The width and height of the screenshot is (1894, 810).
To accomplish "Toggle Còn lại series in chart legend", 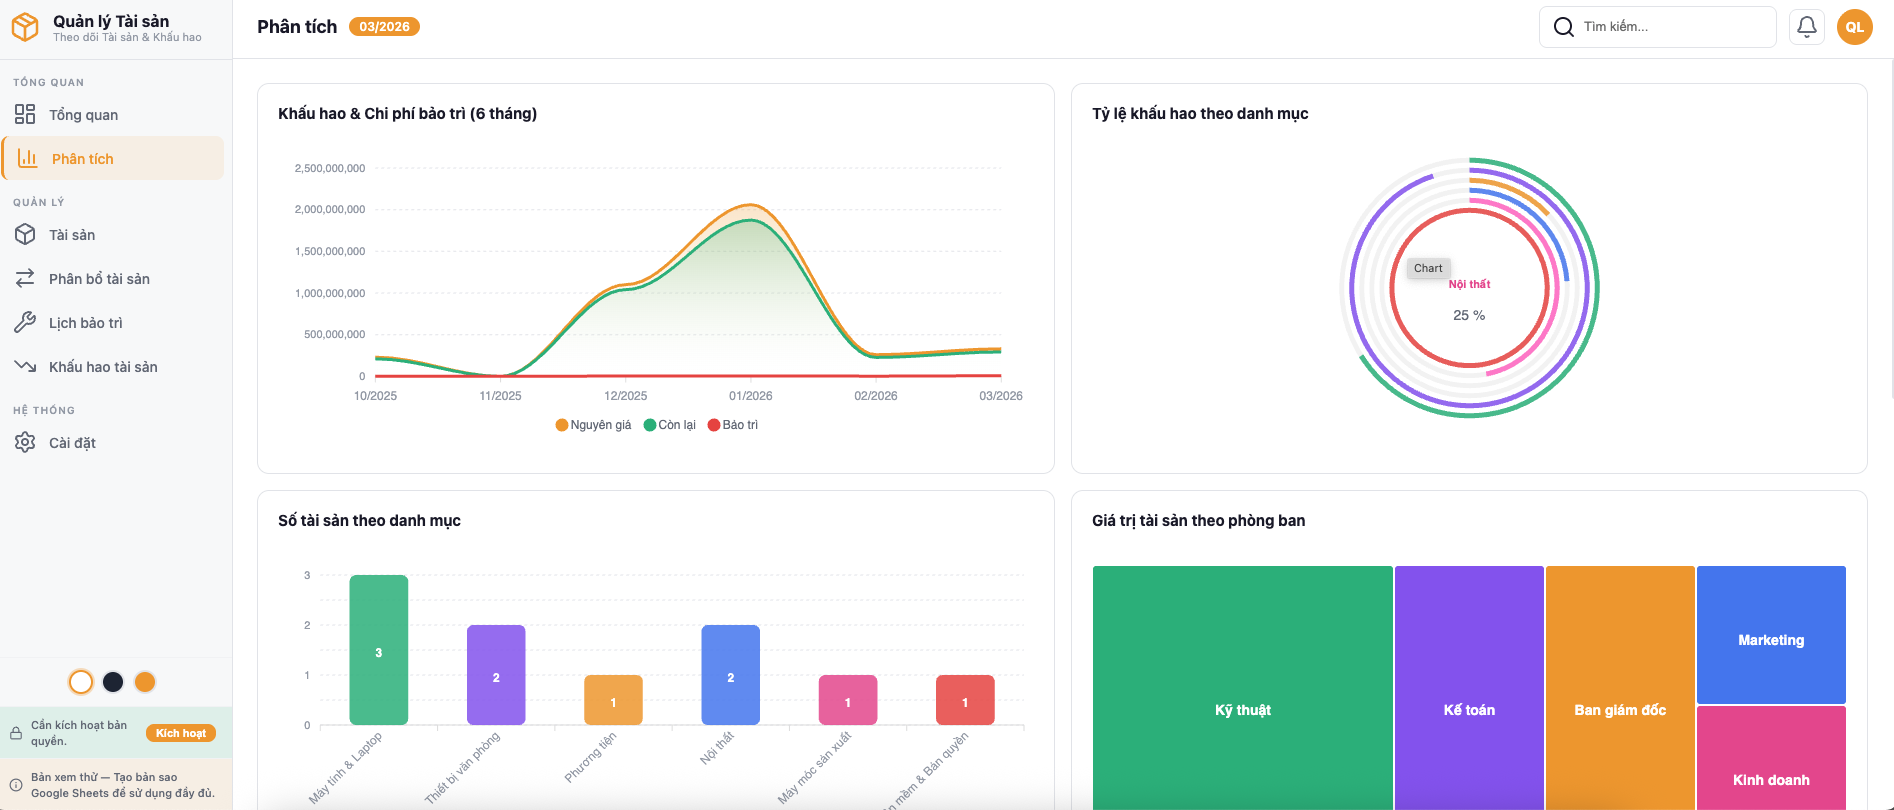I will tap(669, 425).
